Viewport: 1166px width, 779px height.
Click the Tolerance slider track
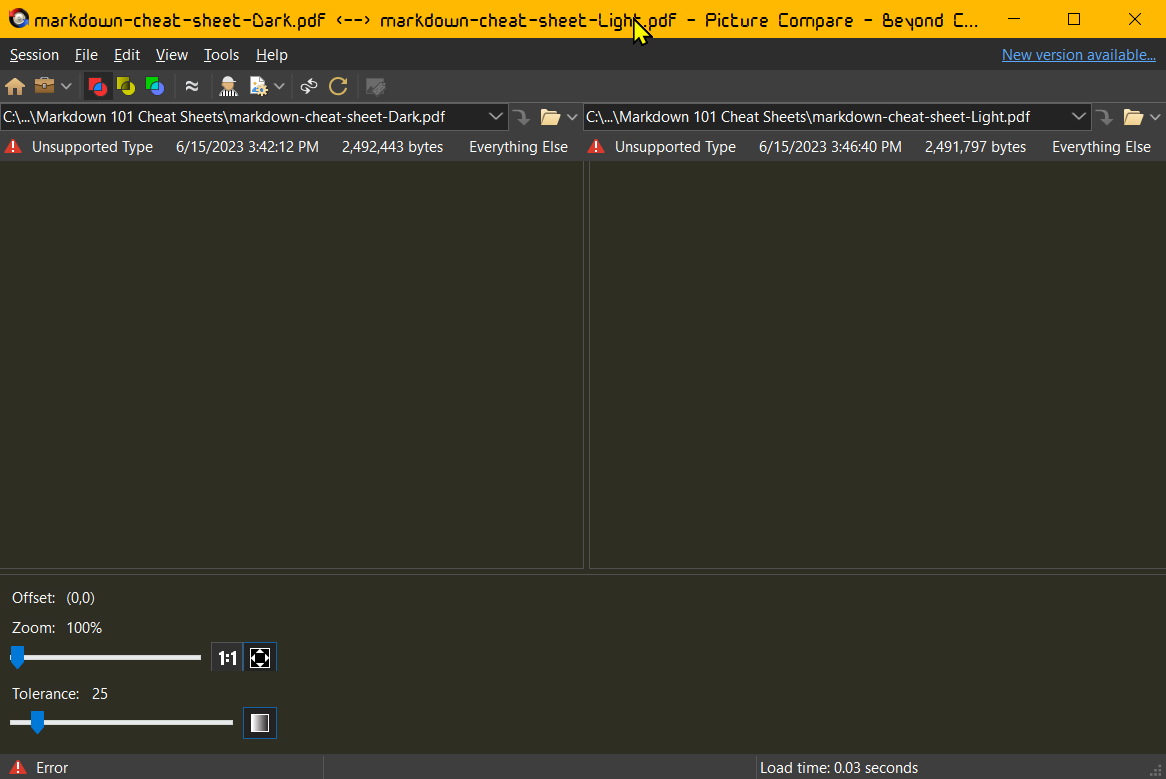coord(140,722)
